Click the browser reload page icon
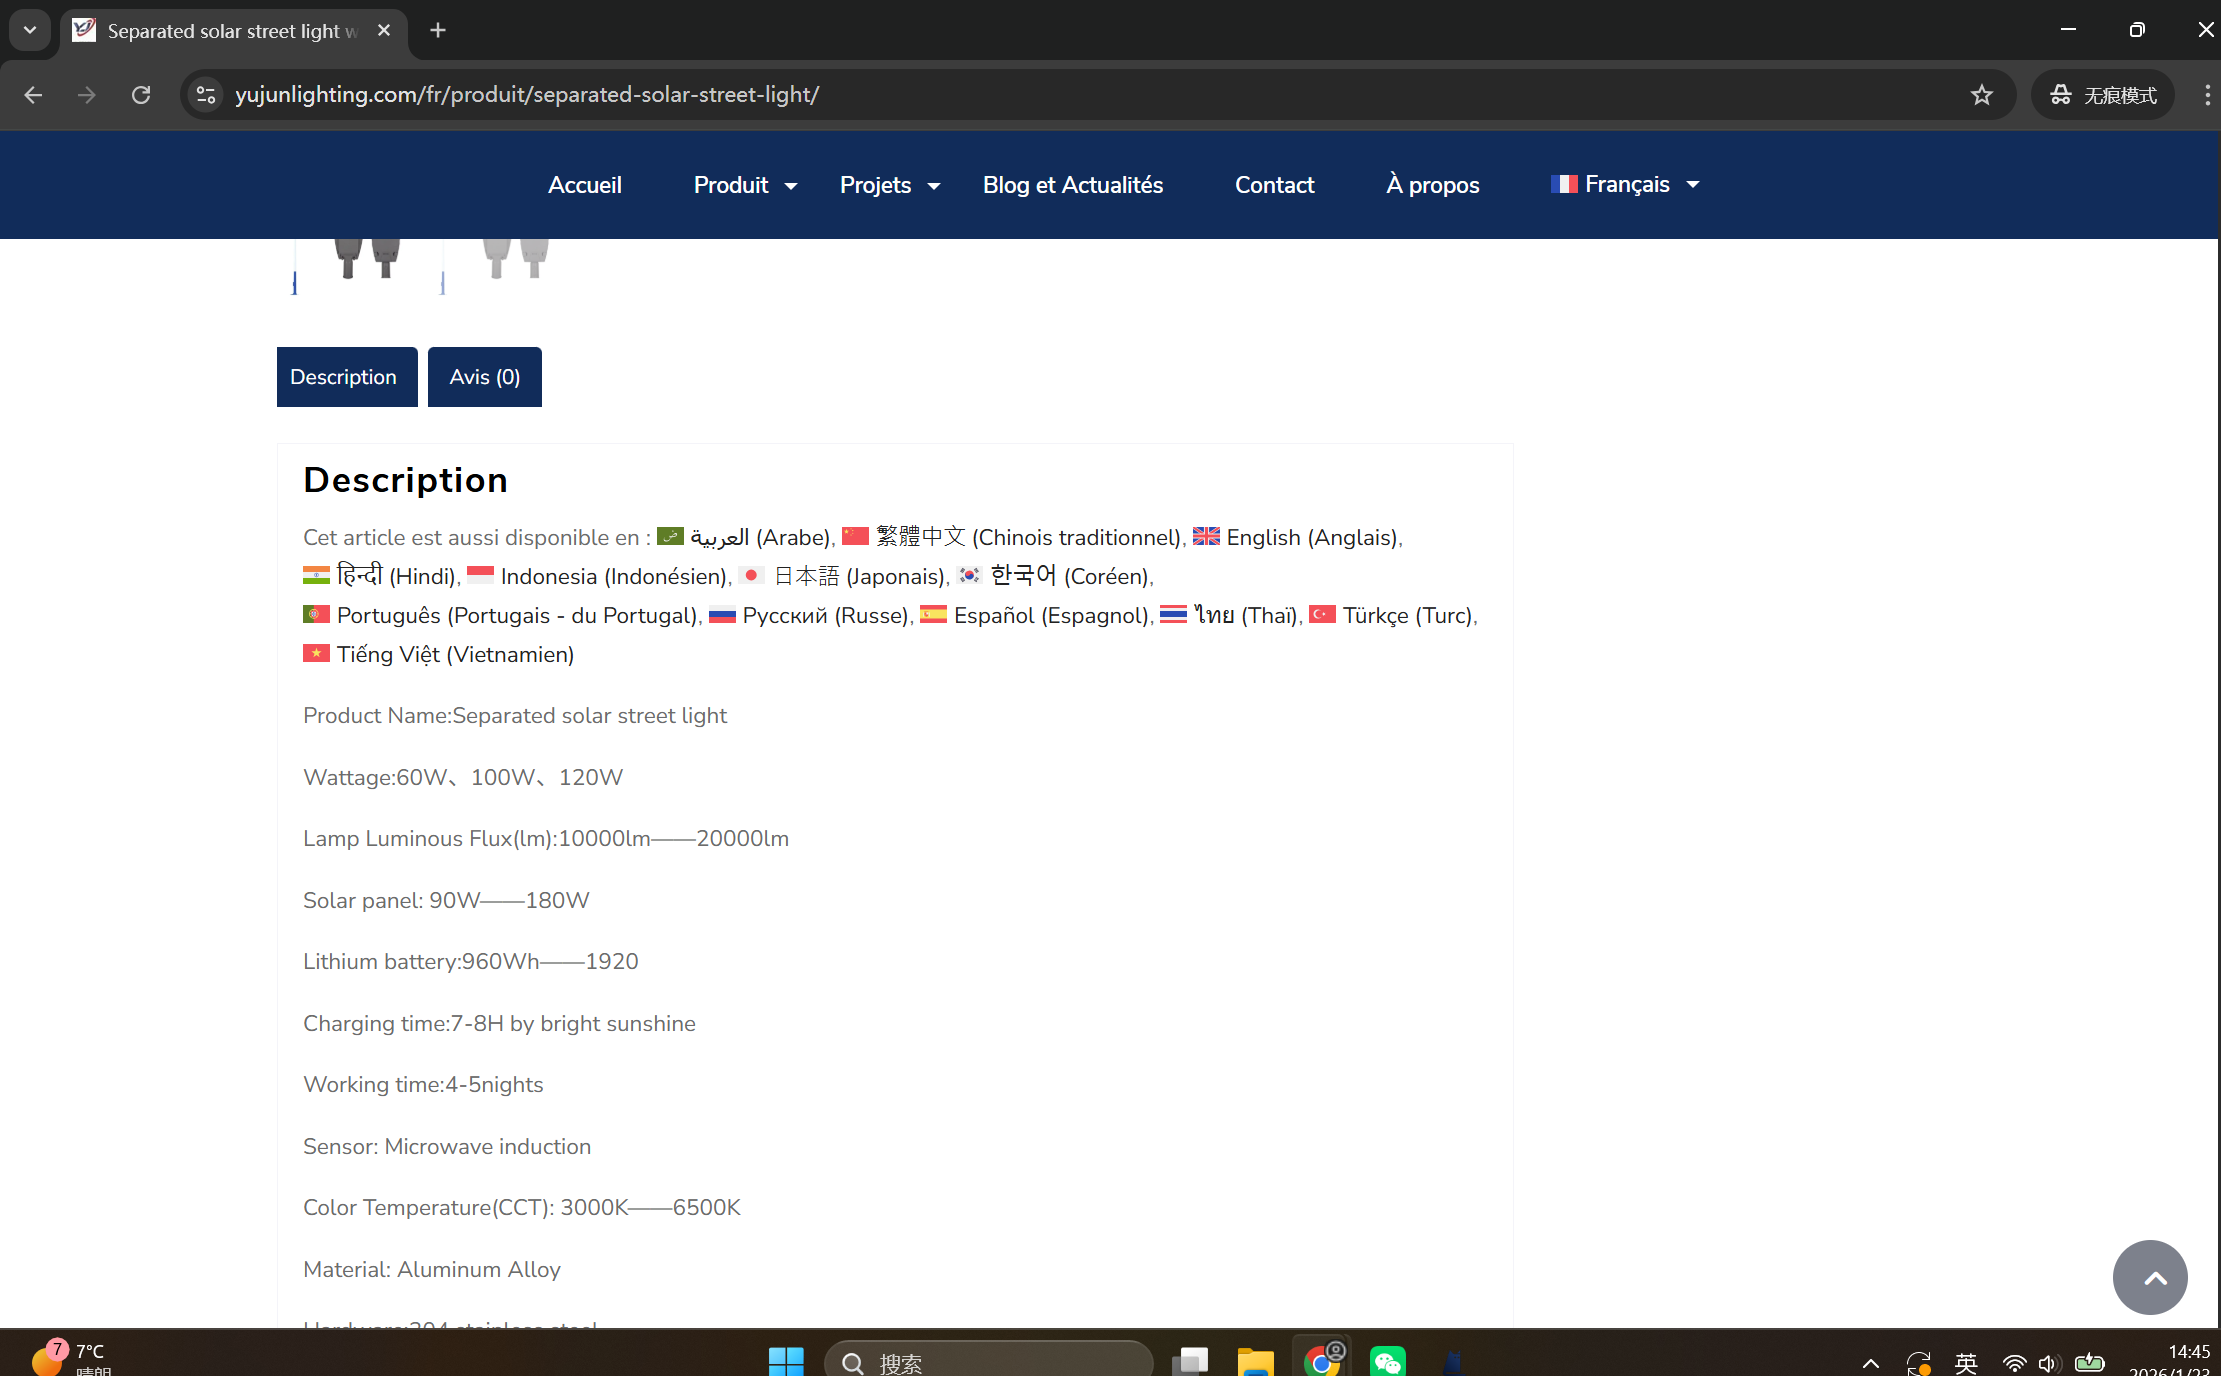2221x1376 pixels. coord(141,95)
